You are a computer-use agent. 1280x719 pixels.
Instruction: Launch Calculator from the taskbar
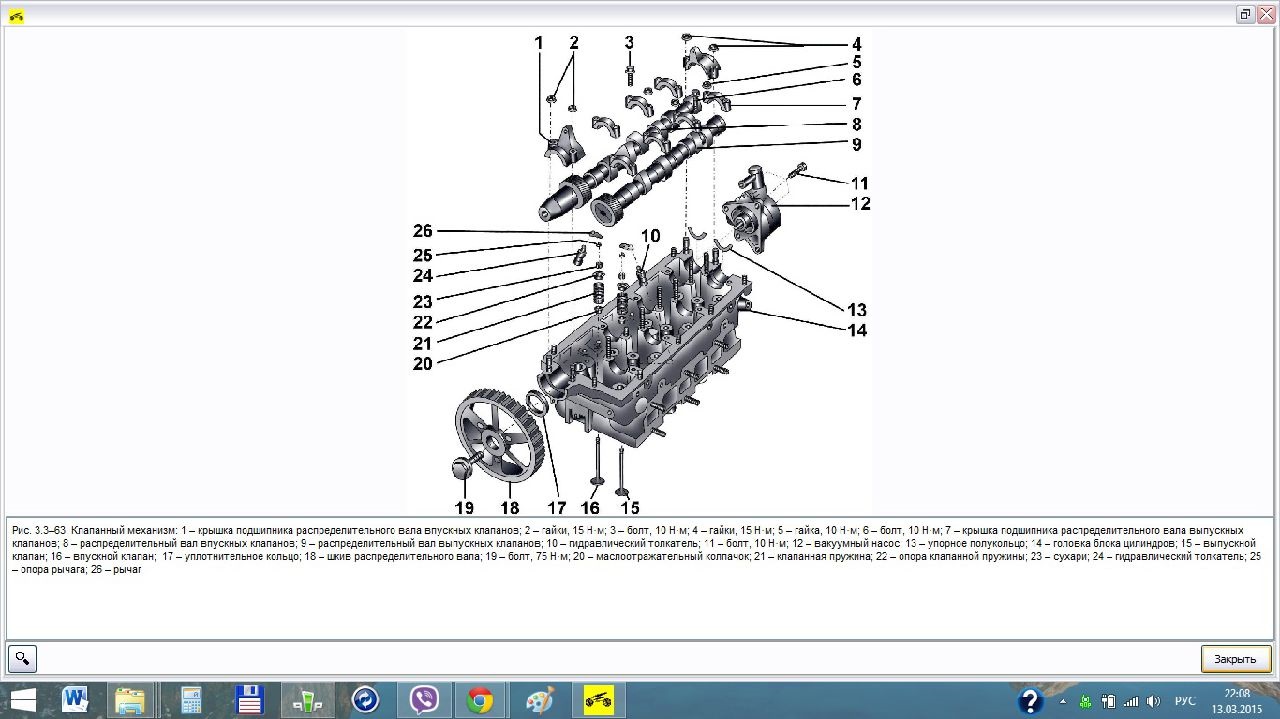pos(191,700)
